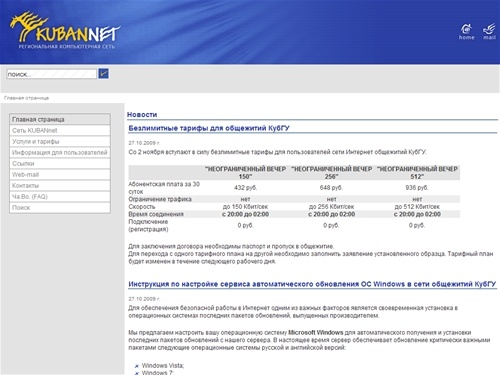The width and height of the screenshot is (500, 375).
Task: Click the Главная страница breadcrumb
Action: coord(26,98)
